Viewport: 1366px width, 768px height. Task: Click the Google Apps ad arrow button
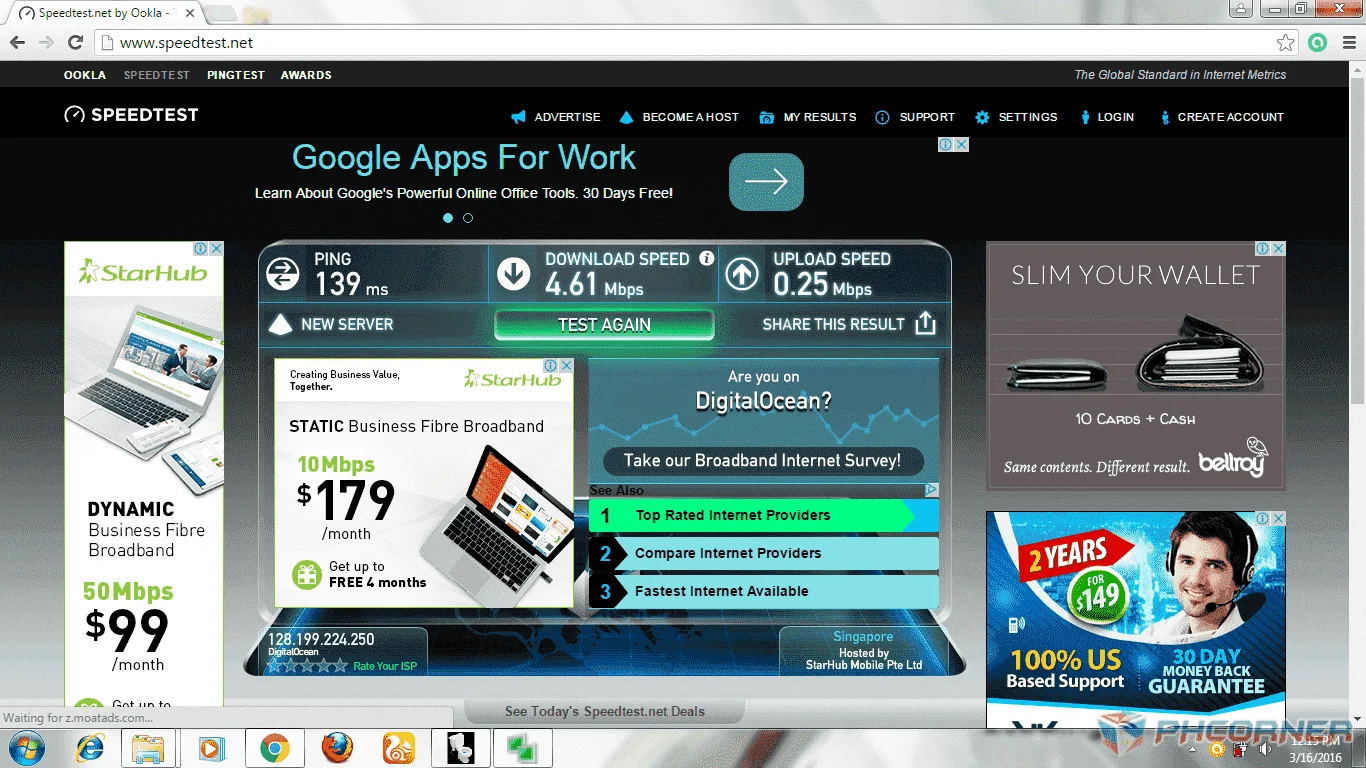tap(766, 182)
